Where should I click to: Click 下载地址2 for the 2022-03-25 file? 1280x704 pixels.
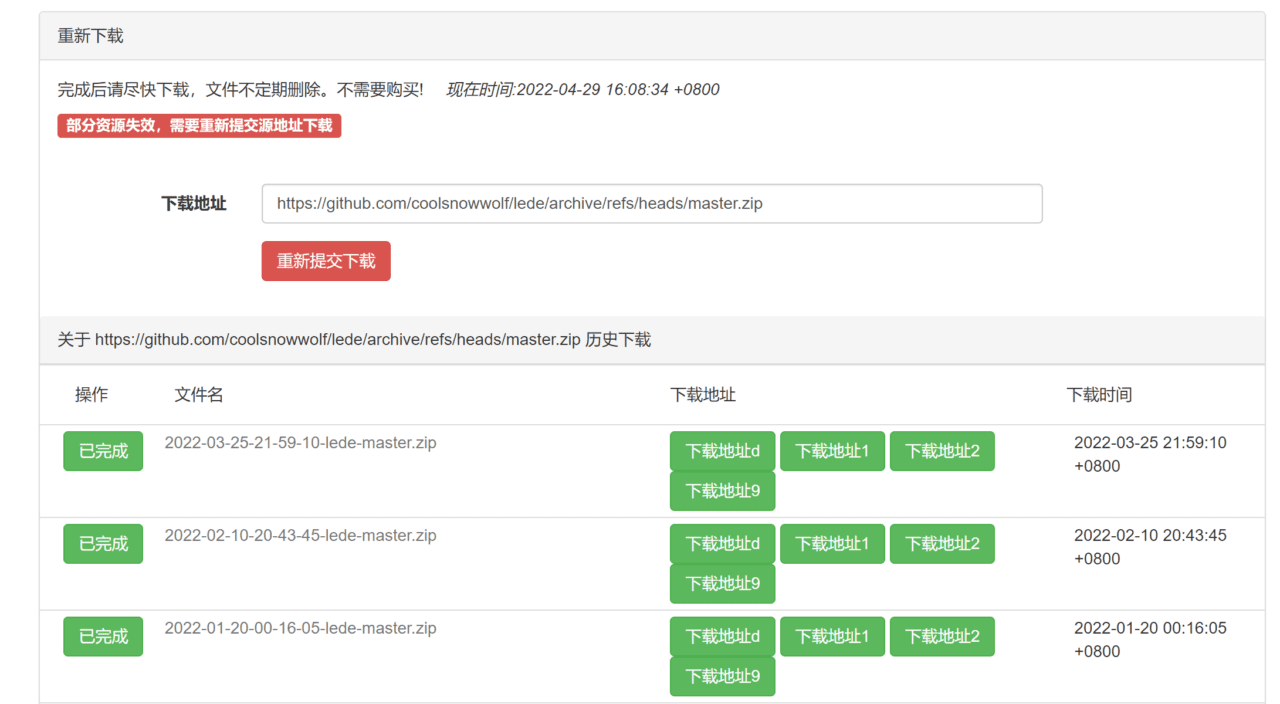coord(942,451)
